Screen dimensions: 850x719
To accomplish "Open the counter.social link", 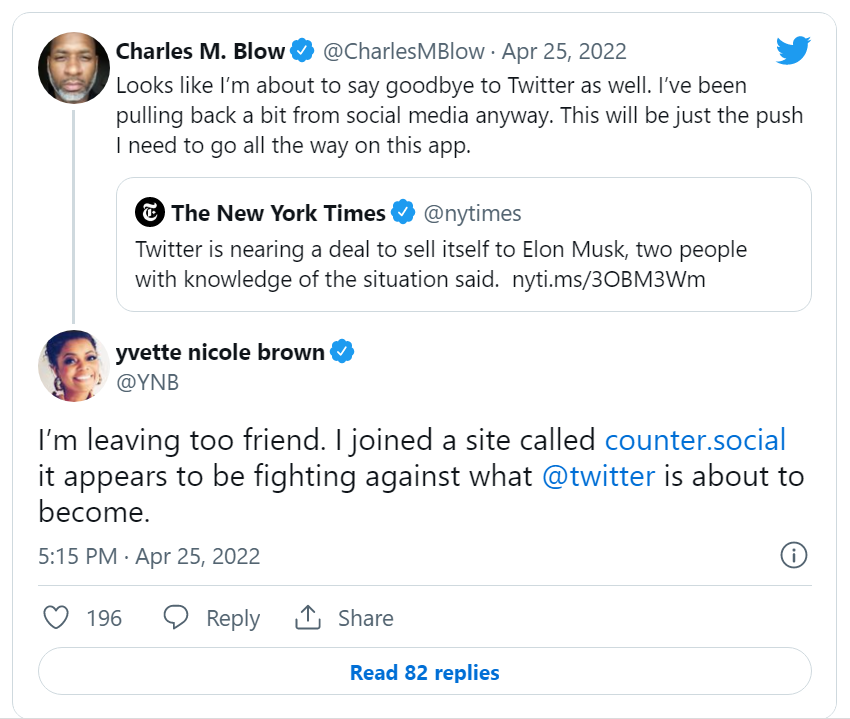I will pyautogui.click(x=695, y=440).
